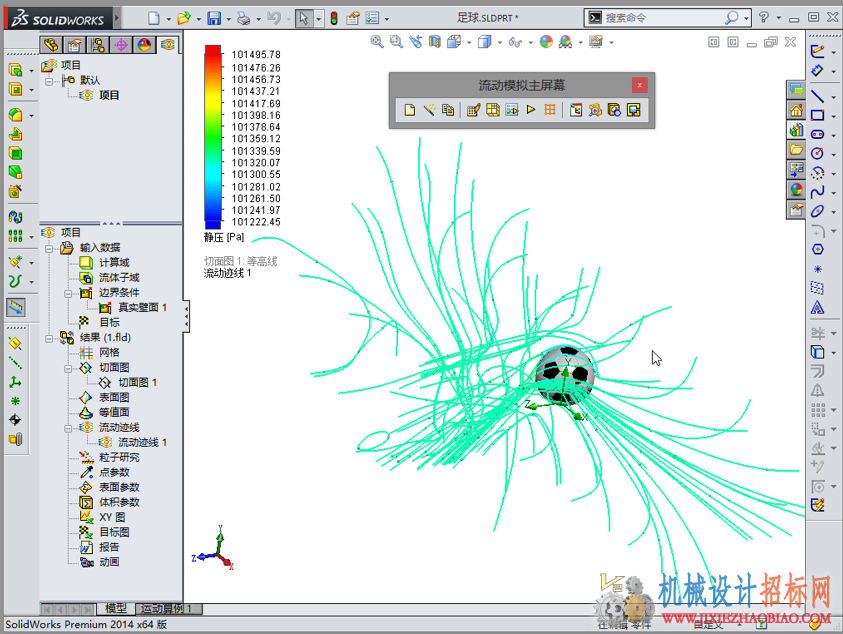Open the File Explorer folder task pane tab
843x634 pixels.
pos(796,150)
